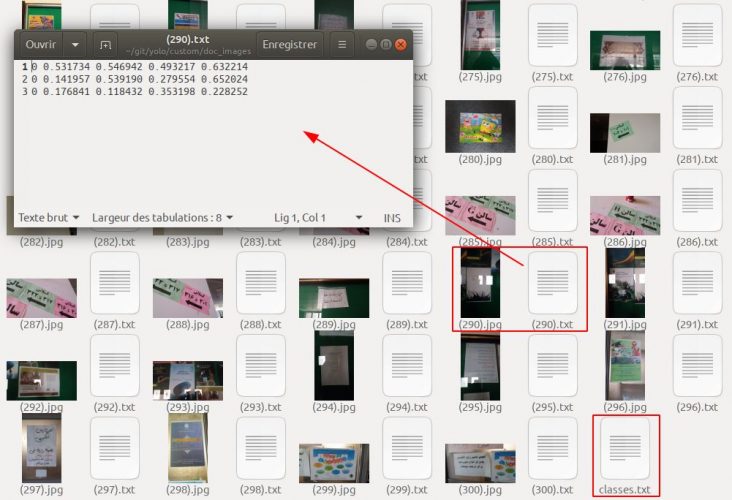Image resolution: width=732 pixels, height=500 pixels.
Task: Open the Texte brut language dropdown
Action: pos(48,217)
